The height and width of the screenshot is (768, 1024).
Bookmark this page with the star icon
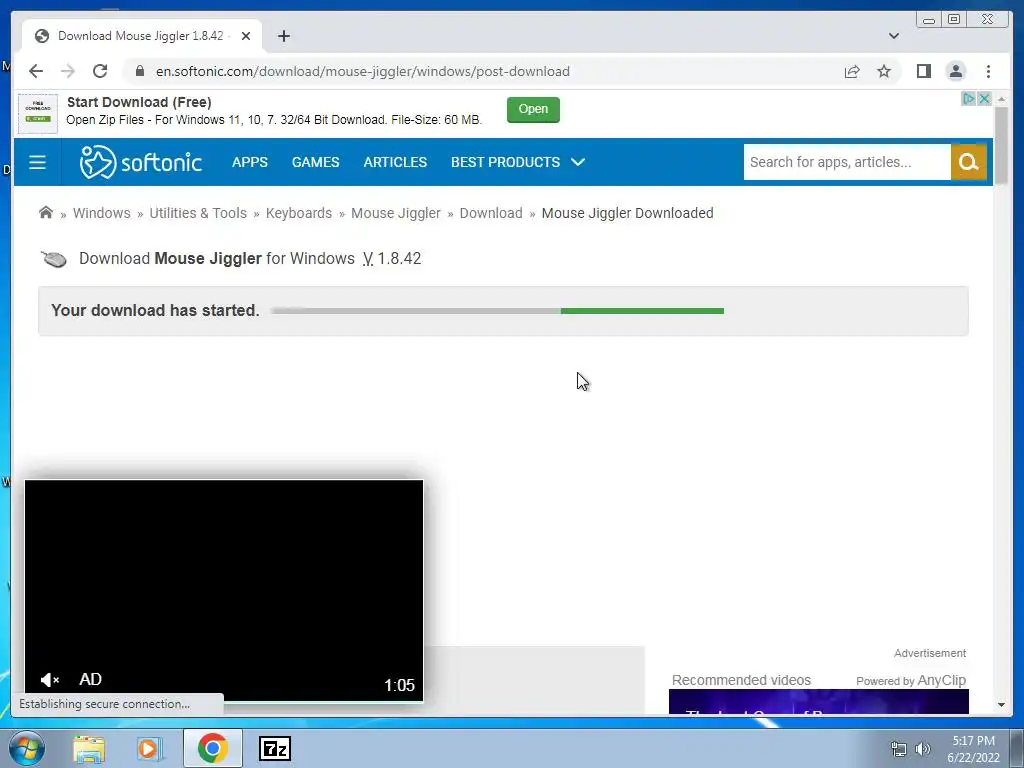884,71
